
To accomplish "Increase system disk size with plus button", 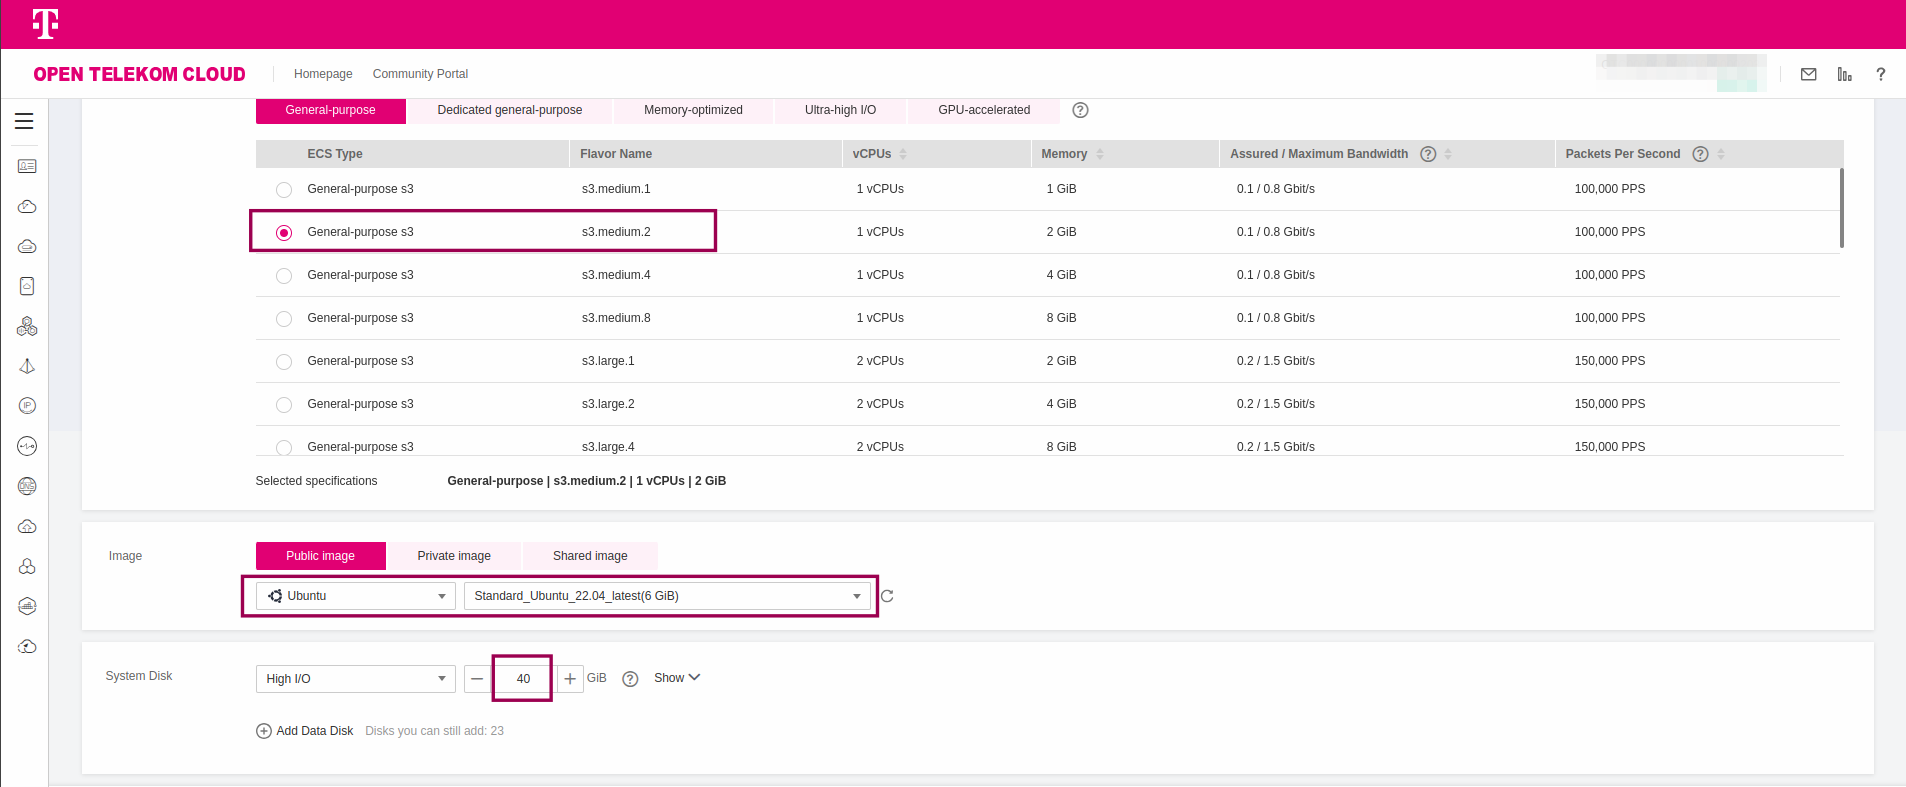I will (570, 679).
